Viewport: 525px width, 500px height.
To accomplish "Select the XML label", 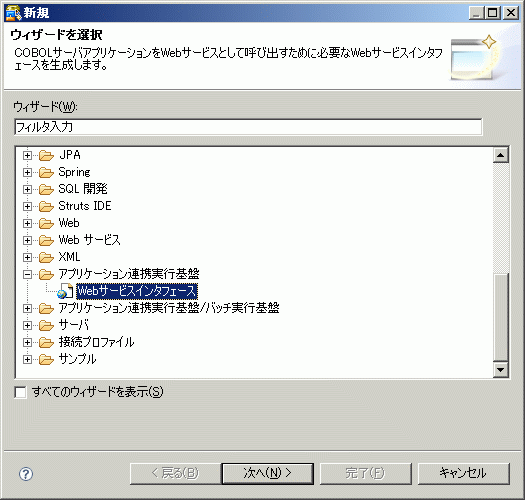I will click(x=69, y=257).
